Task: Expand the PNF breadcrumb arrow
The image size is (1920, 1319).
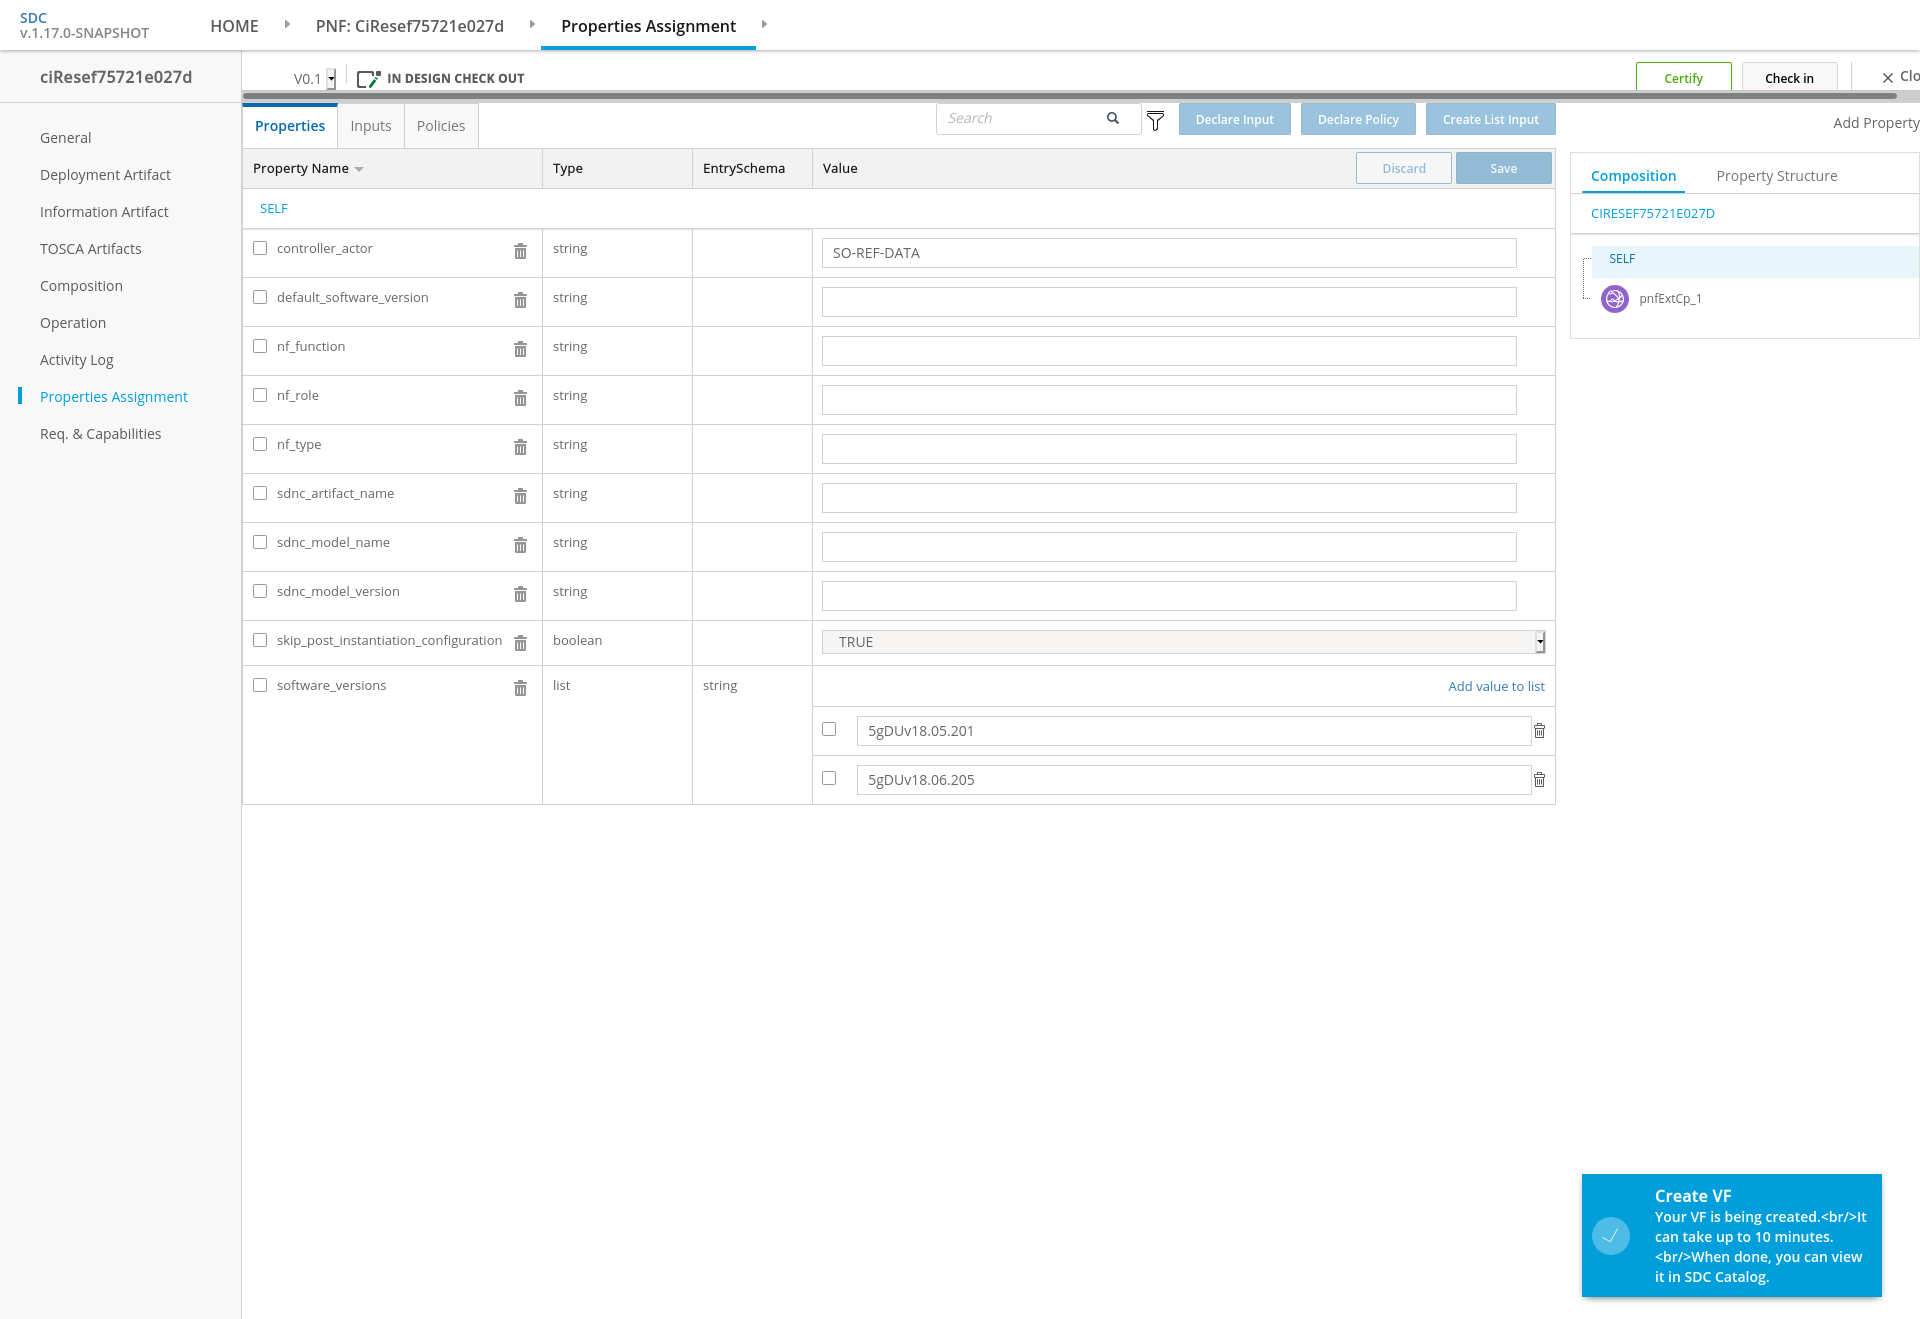Action: 532,24
